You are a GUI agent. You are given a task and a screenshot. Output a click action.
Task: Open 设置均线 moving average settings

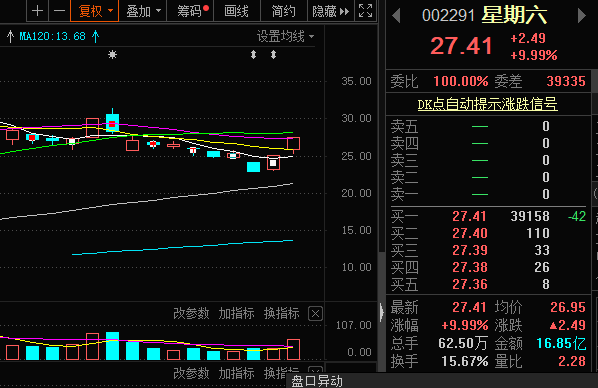tap(285, 36)
